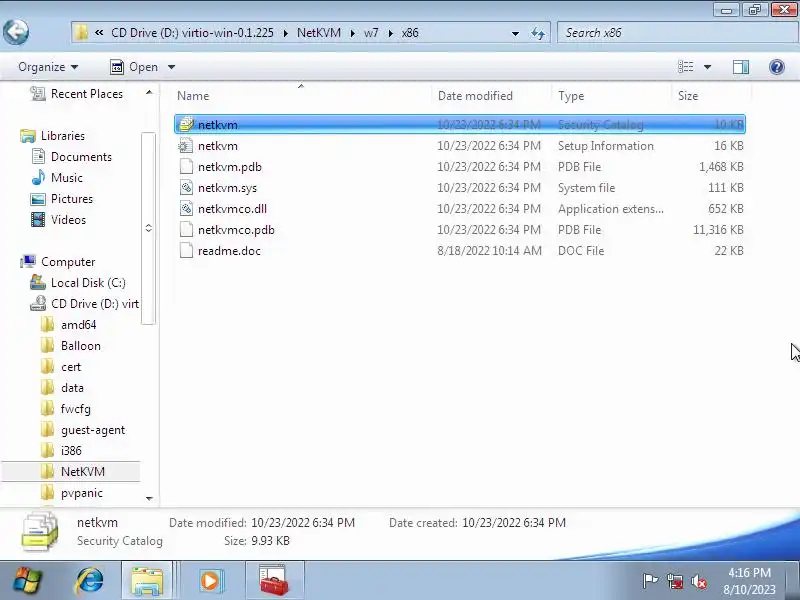
Task: Sort by the Type column header
Action: pos(571,96)
